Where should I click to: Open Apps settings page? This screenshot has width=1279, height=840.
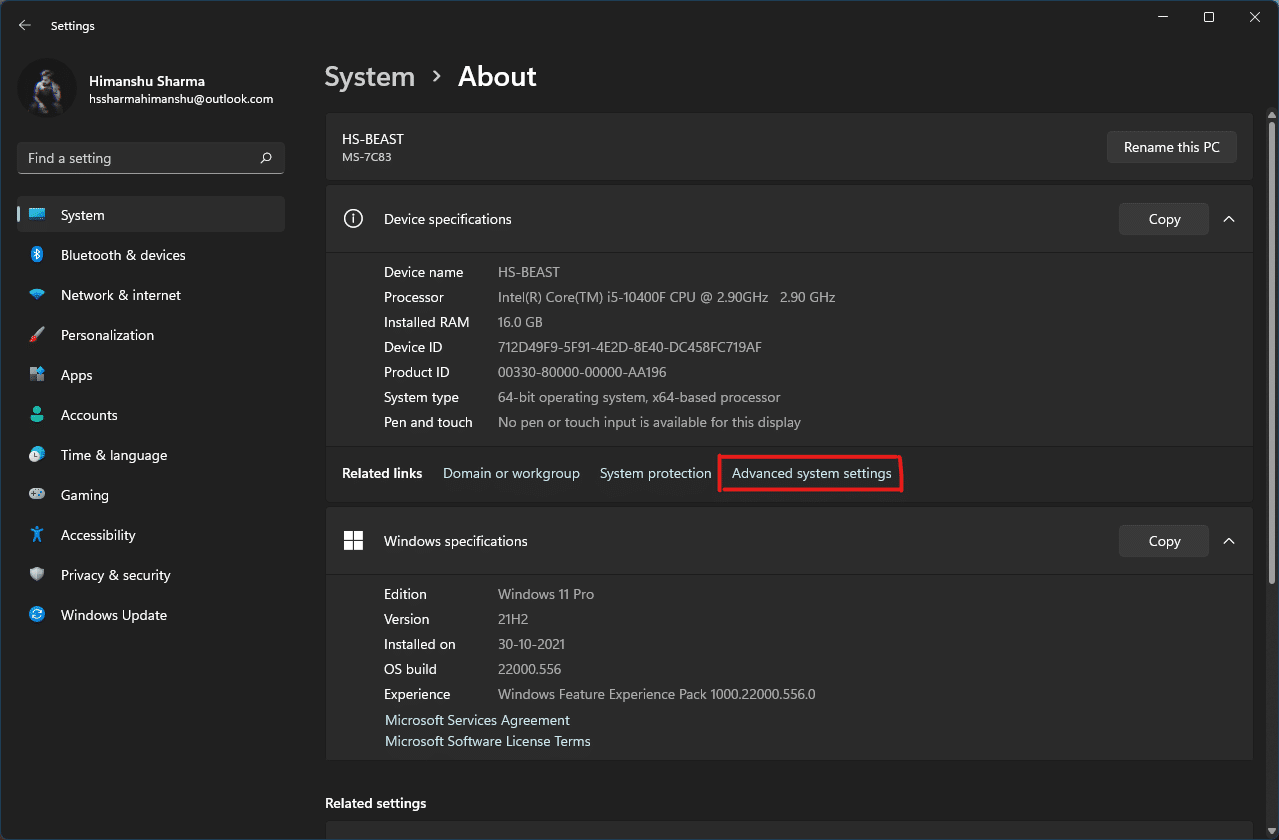coord(151,375)
